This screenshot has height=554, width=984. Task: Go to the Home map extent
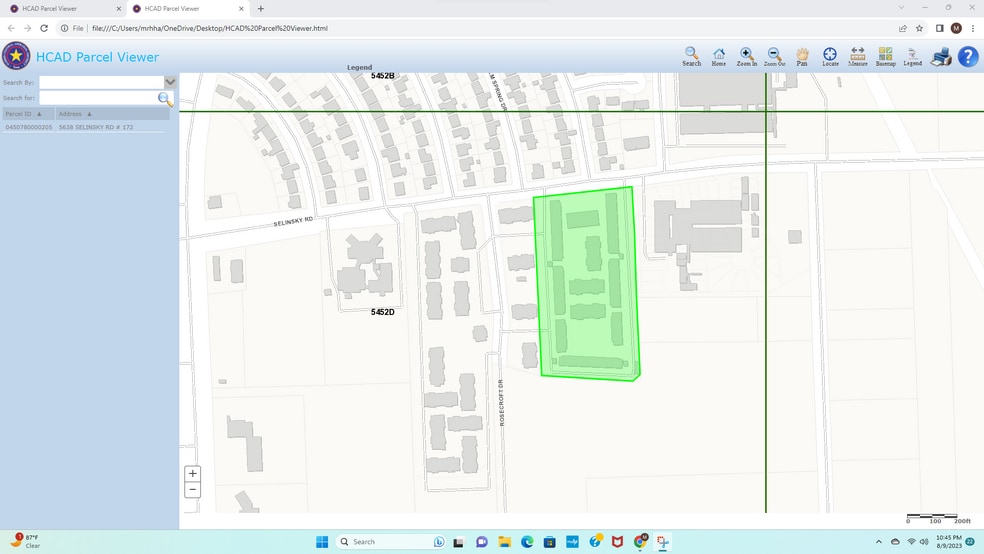click(x=719, y=55)
